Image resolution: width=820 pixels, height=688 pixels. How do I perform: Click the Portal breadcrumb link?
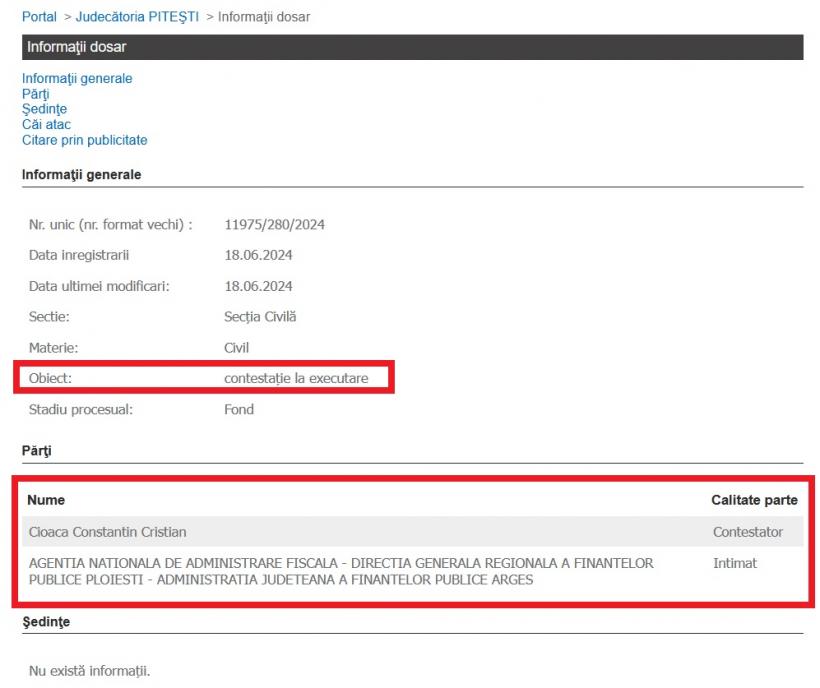point(39,17)
